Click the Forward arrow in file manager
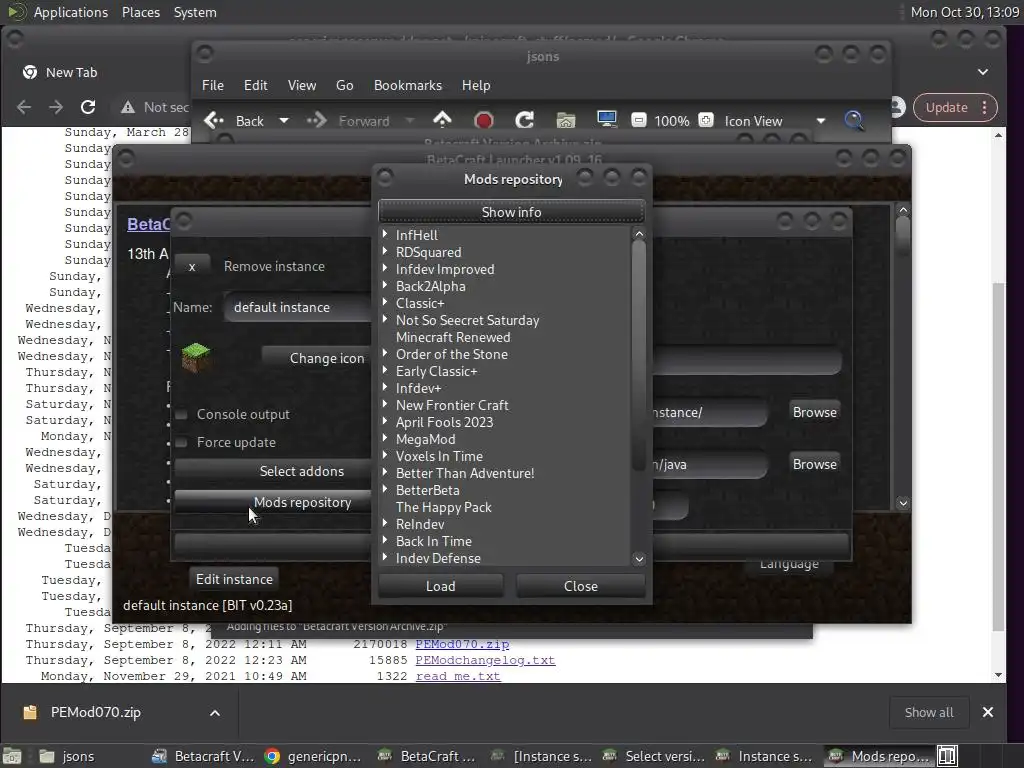 [317, 121]
